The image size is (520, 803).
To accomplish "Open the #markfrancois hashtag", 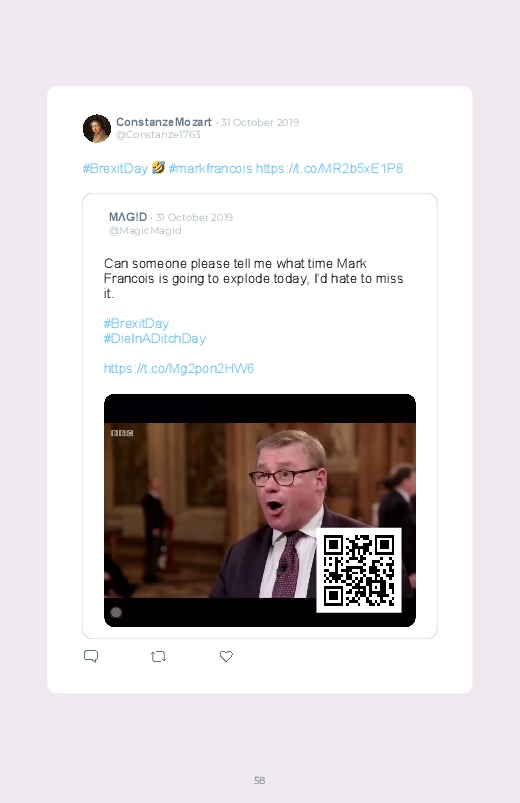I will (x=210, y=168).
